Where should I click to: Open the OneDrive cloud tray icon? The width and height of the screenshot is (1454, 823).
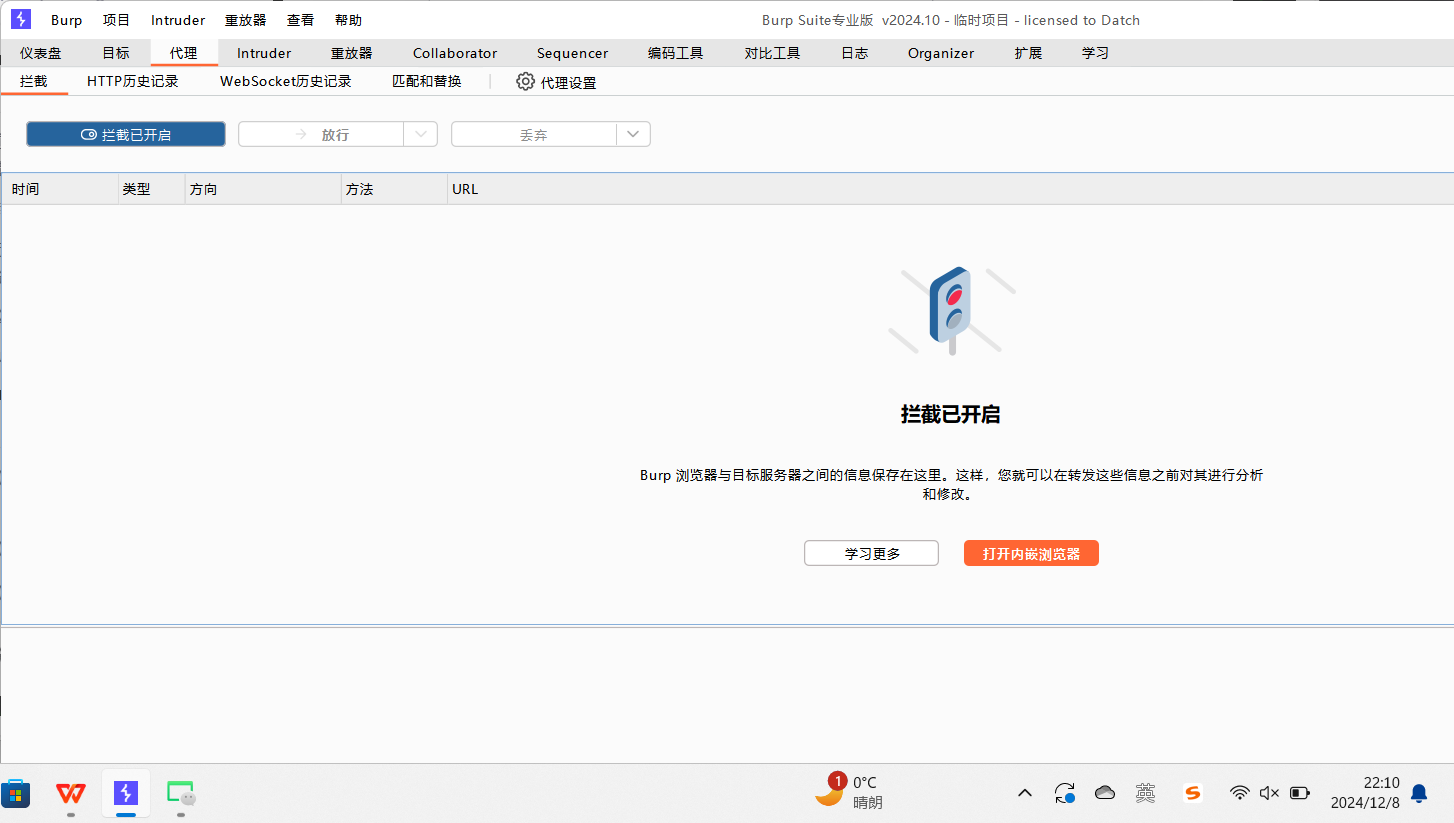coord(1105,793)
